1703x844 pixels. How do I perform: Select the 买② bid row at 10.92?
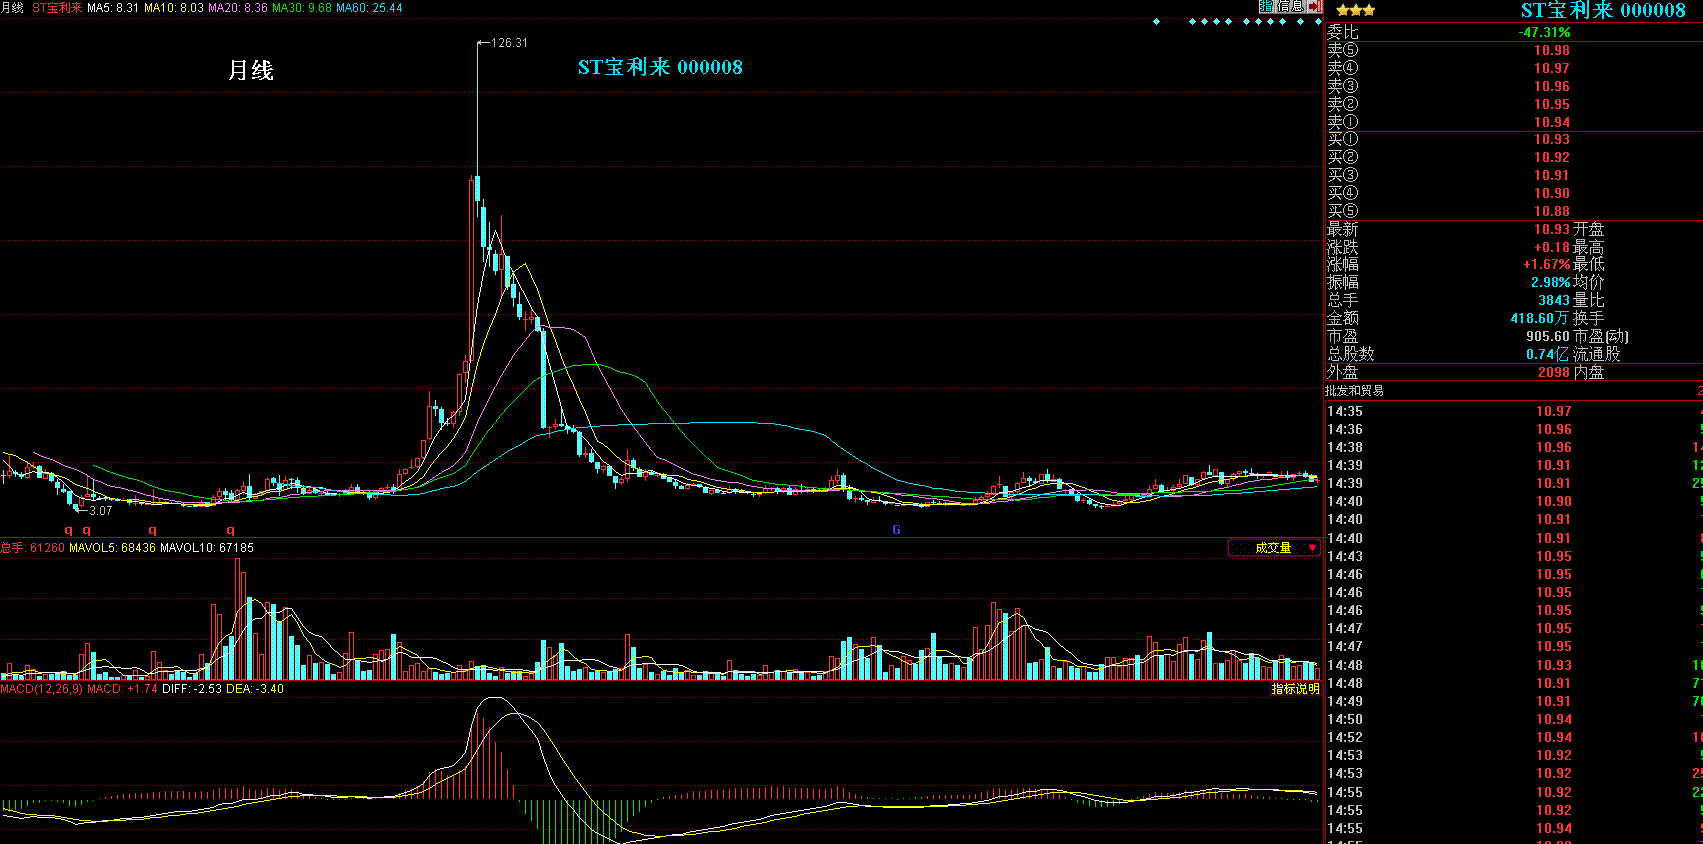1514,157
